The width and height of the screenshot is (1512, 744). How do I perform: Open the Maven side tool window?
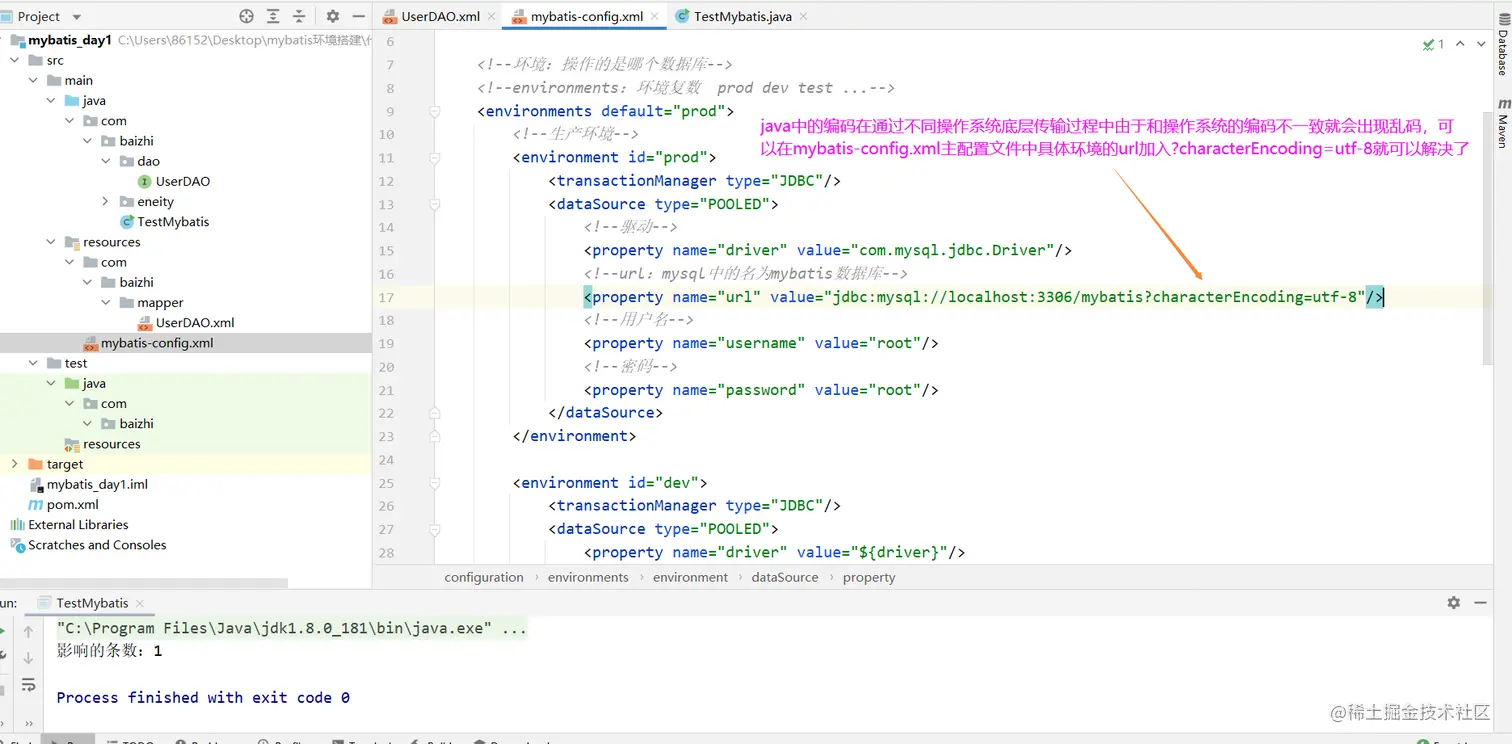pyautogui.click(x=1502, y=124)
